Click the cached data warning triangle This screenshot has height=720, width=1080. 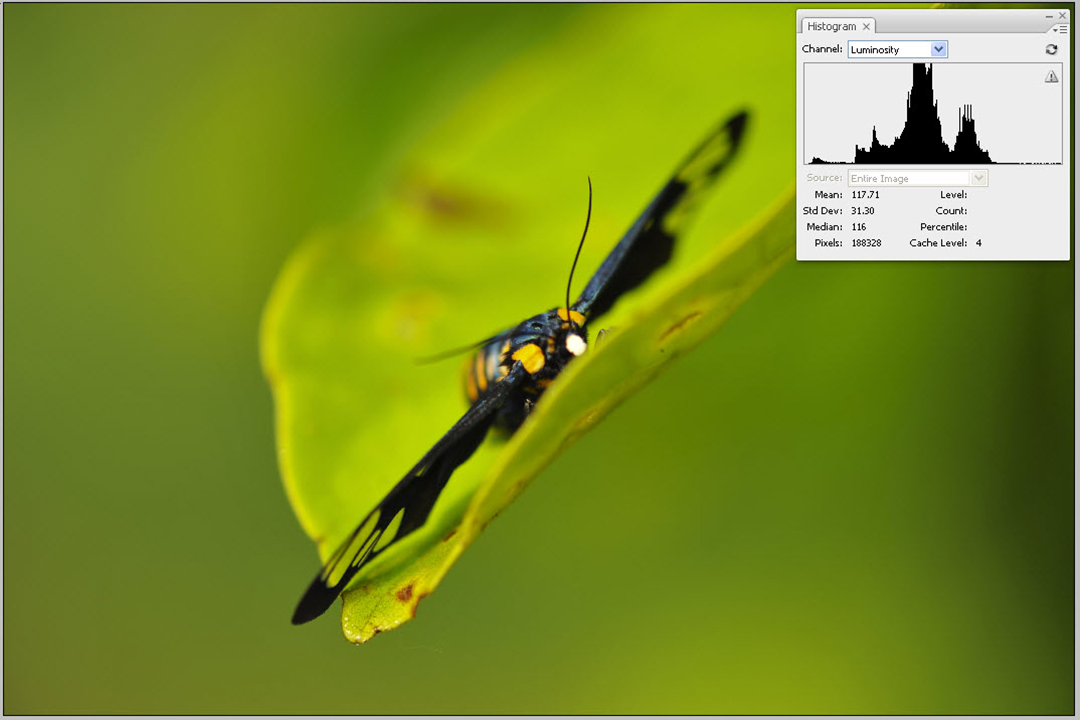(x=1051, y=77)
